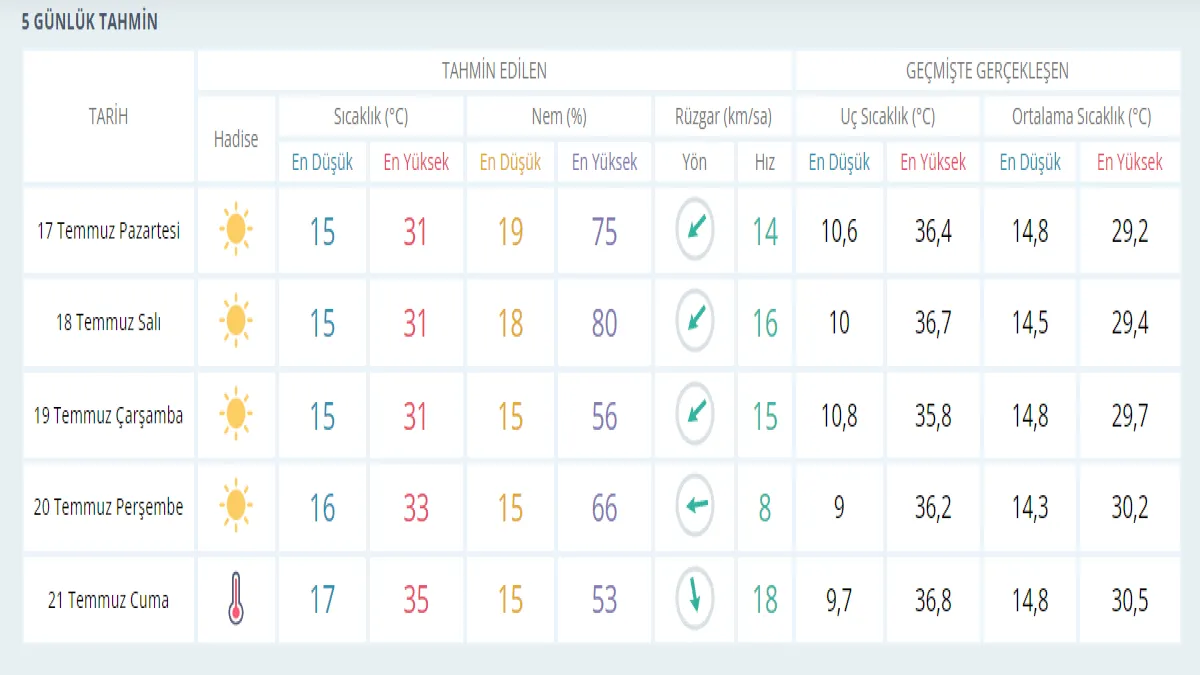Viewport: 1200px width, 675px height.
Task: Click the sun icon for 18 Temmuz Salı
Action: pyautogui.click(x=235, y=322)
